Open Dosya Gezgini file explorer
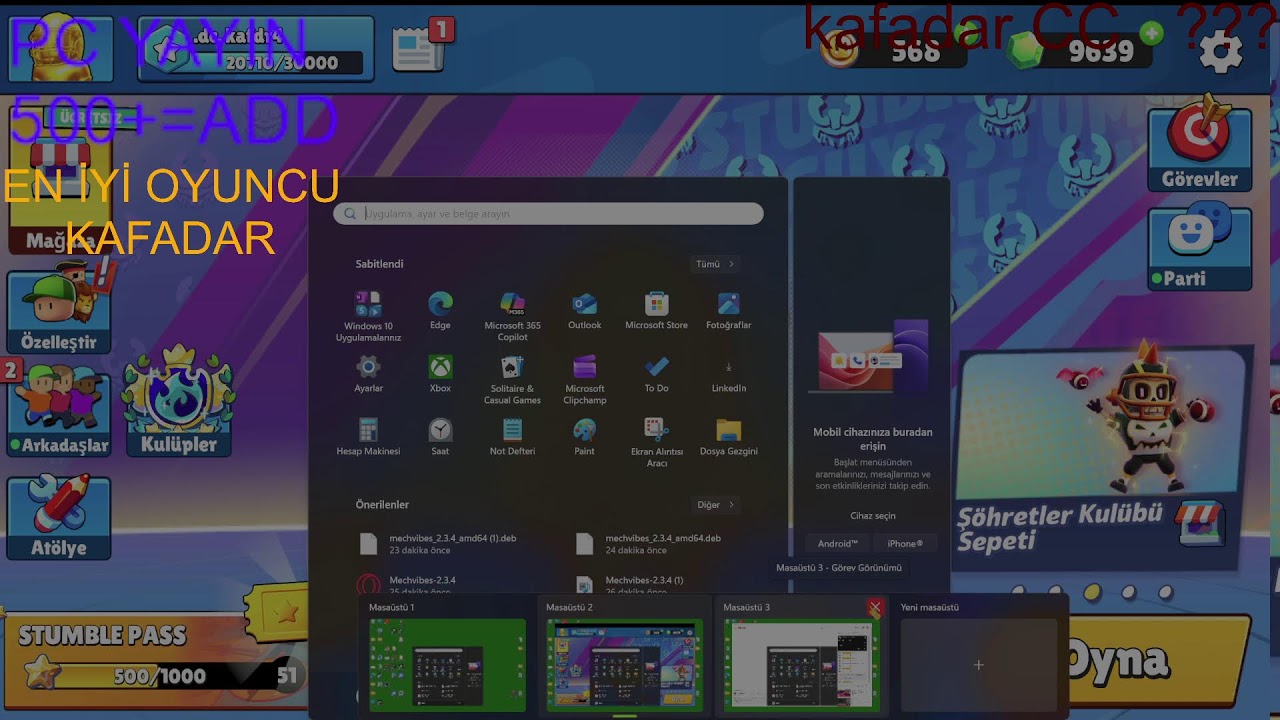Screen dimensions: 1280x720 728,437
